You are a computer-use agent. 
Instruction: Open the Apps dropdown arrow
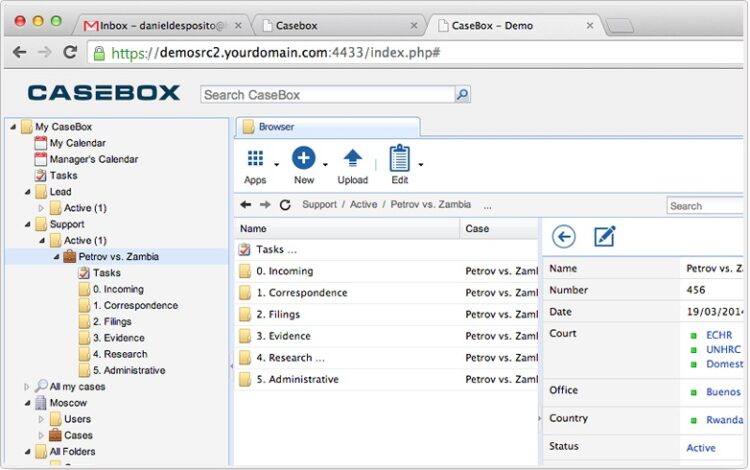click(276, 165)
